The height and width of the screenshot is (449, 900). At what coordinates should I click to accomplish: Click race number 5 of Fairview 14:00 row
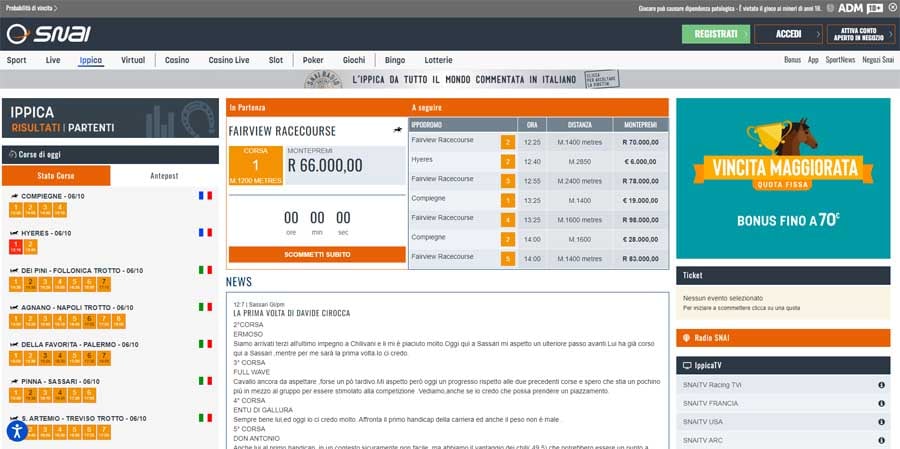[x=507, y=259]
